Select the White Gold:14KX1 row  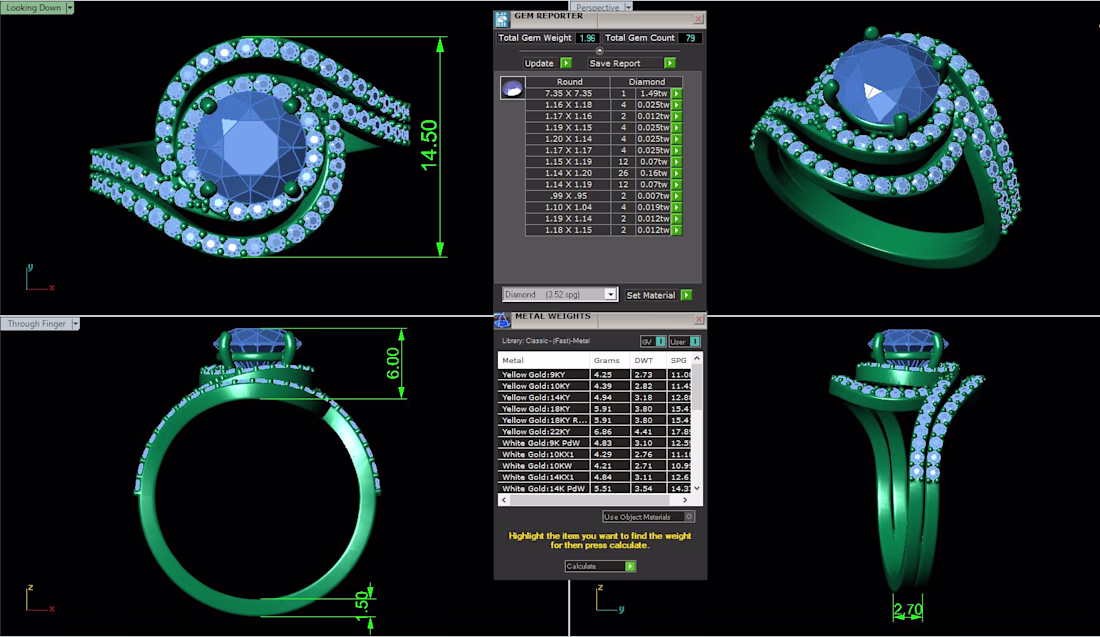[x=595, y=477]
